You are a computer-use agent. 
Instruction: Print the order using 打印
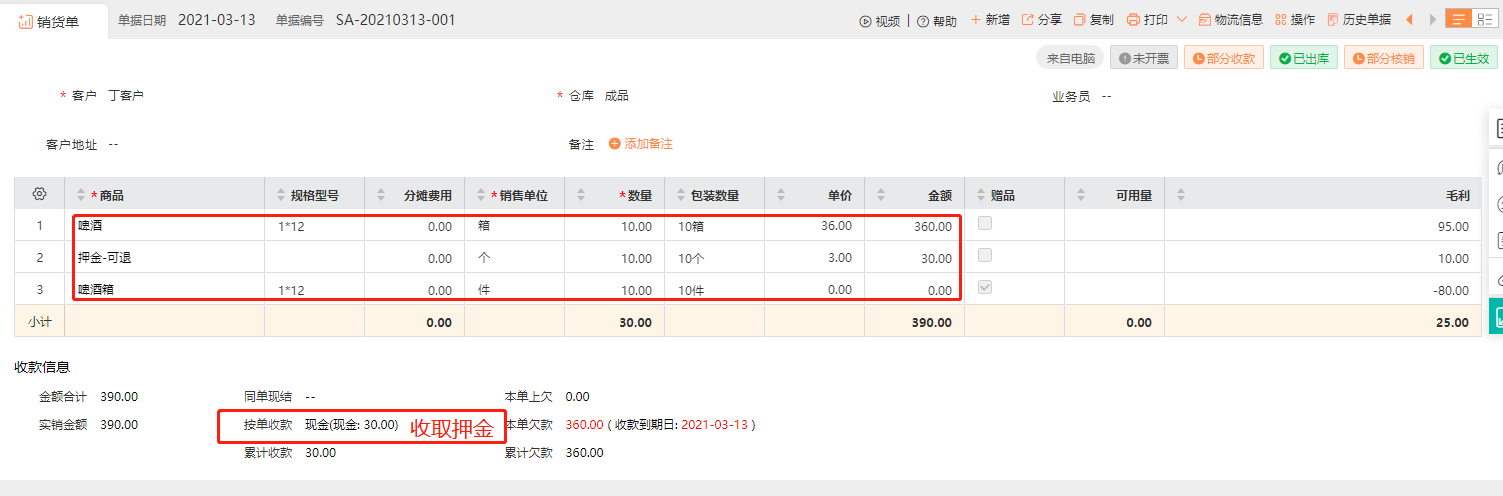[x=1147, y=20]
